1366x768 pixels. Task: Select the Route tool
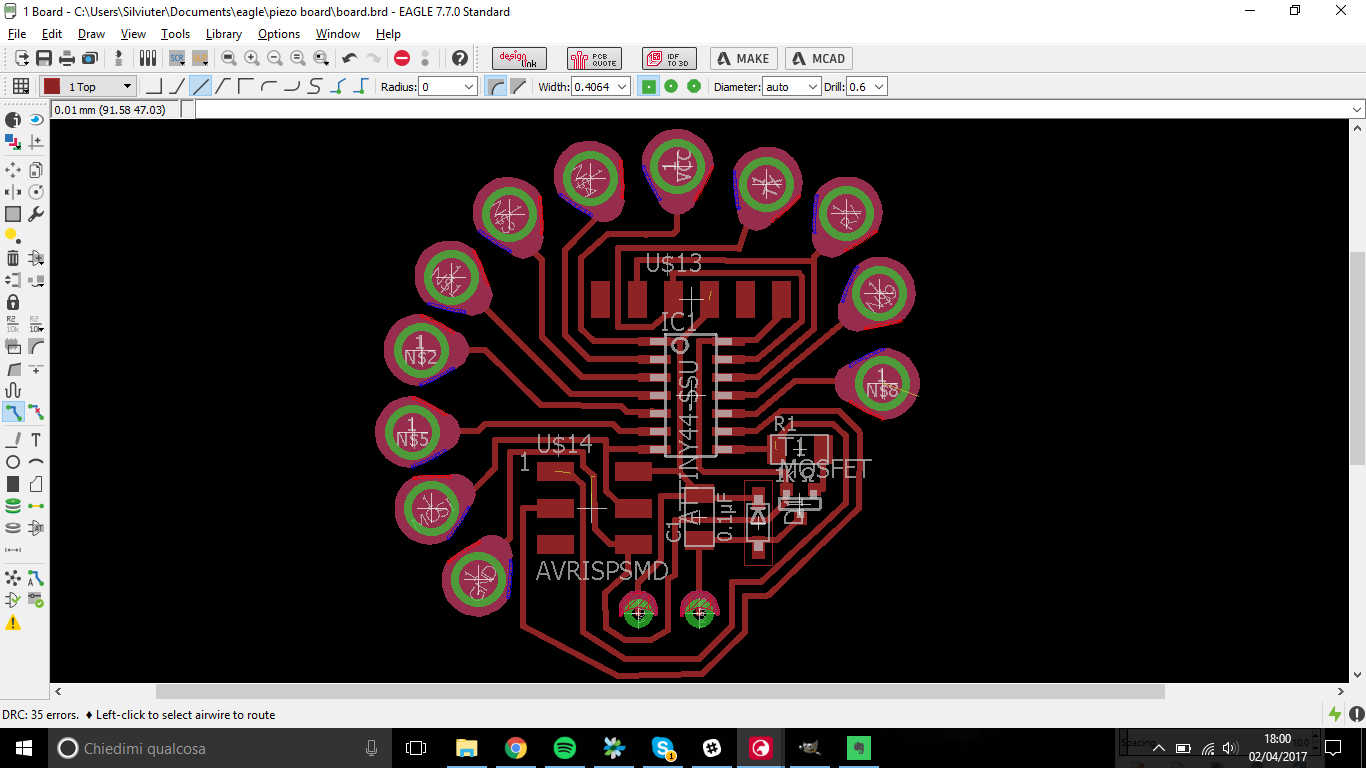point(13,412)
